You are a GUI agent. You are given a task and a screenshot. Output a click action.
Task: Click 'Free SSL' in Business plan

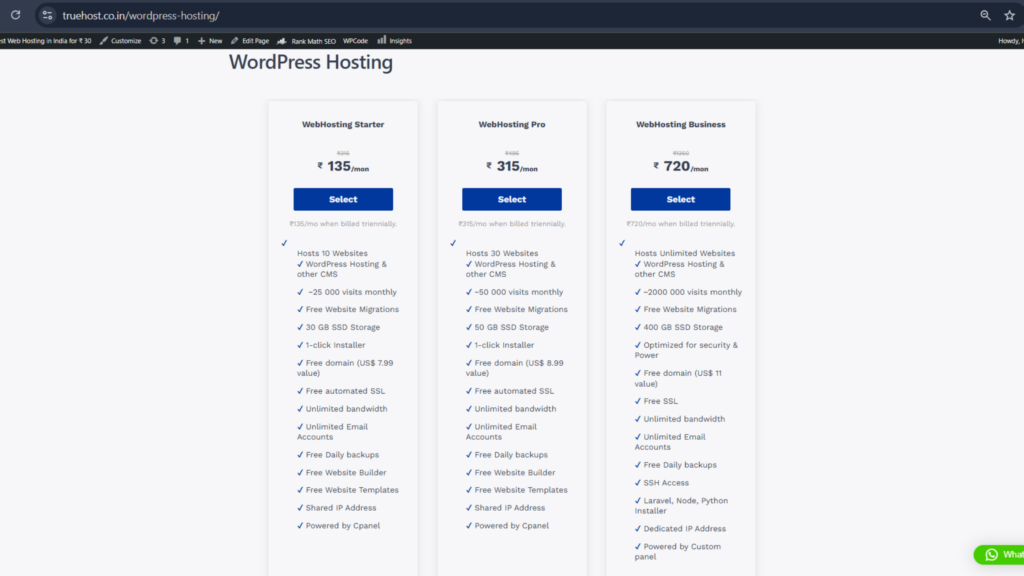[x=660, y=401]
